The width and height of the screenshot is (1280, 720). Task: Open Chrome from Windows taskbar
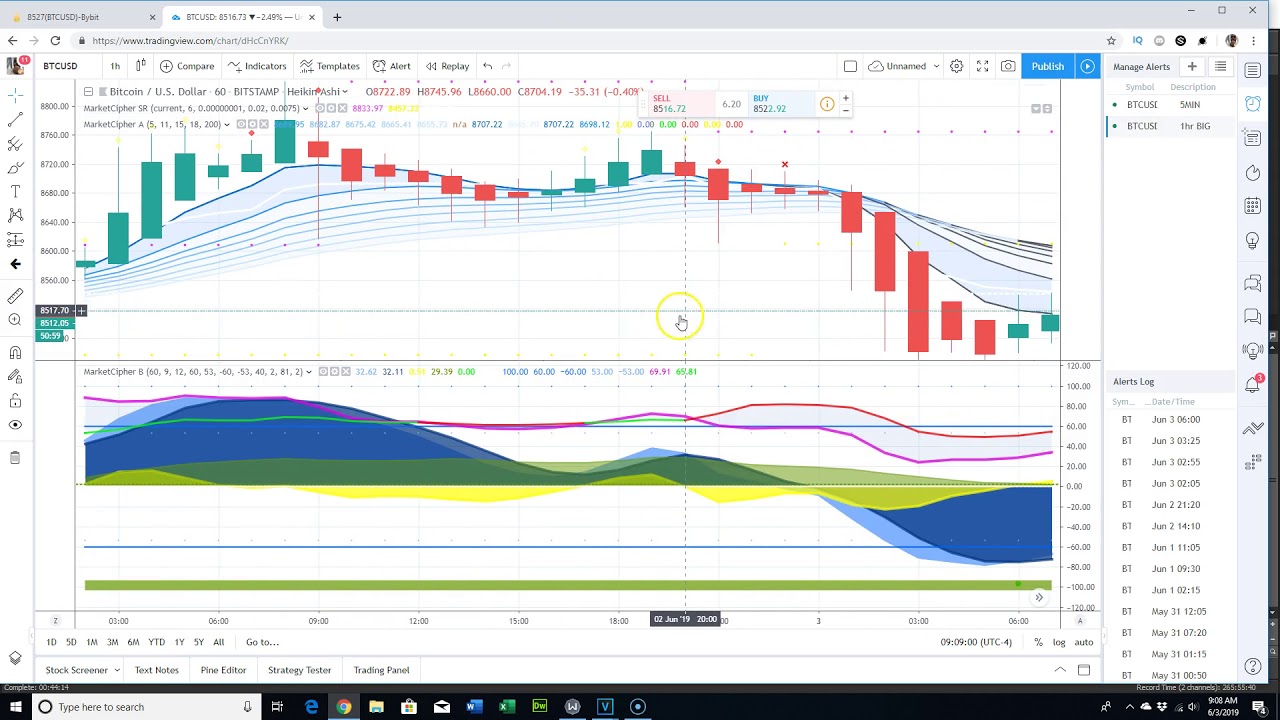tap(344, 707)
